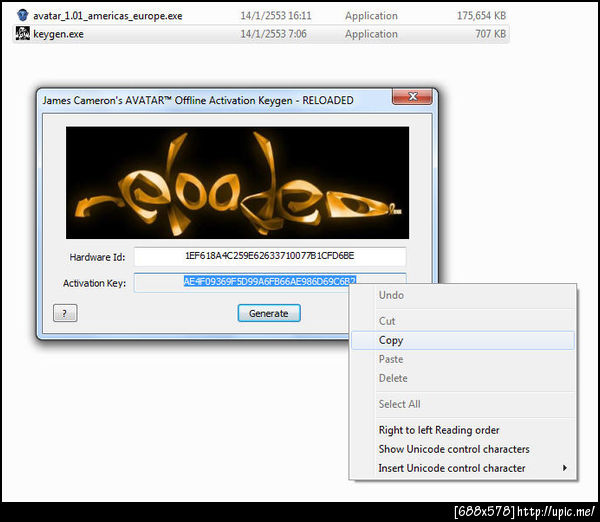The height and width of the screenshot is (522, 600).
Task: Choose Select All in context menu
Action: [x=463, y=404]
